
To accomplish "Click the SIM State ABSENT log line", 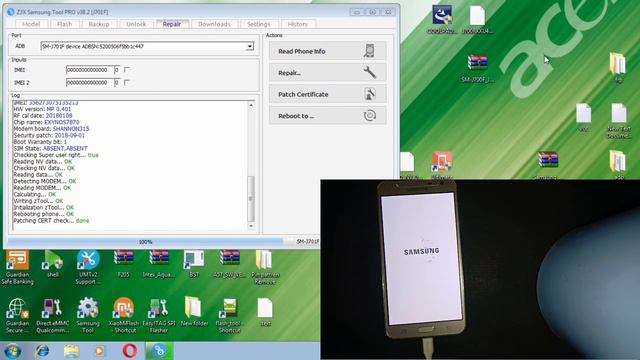I will [x=50, y=148].
